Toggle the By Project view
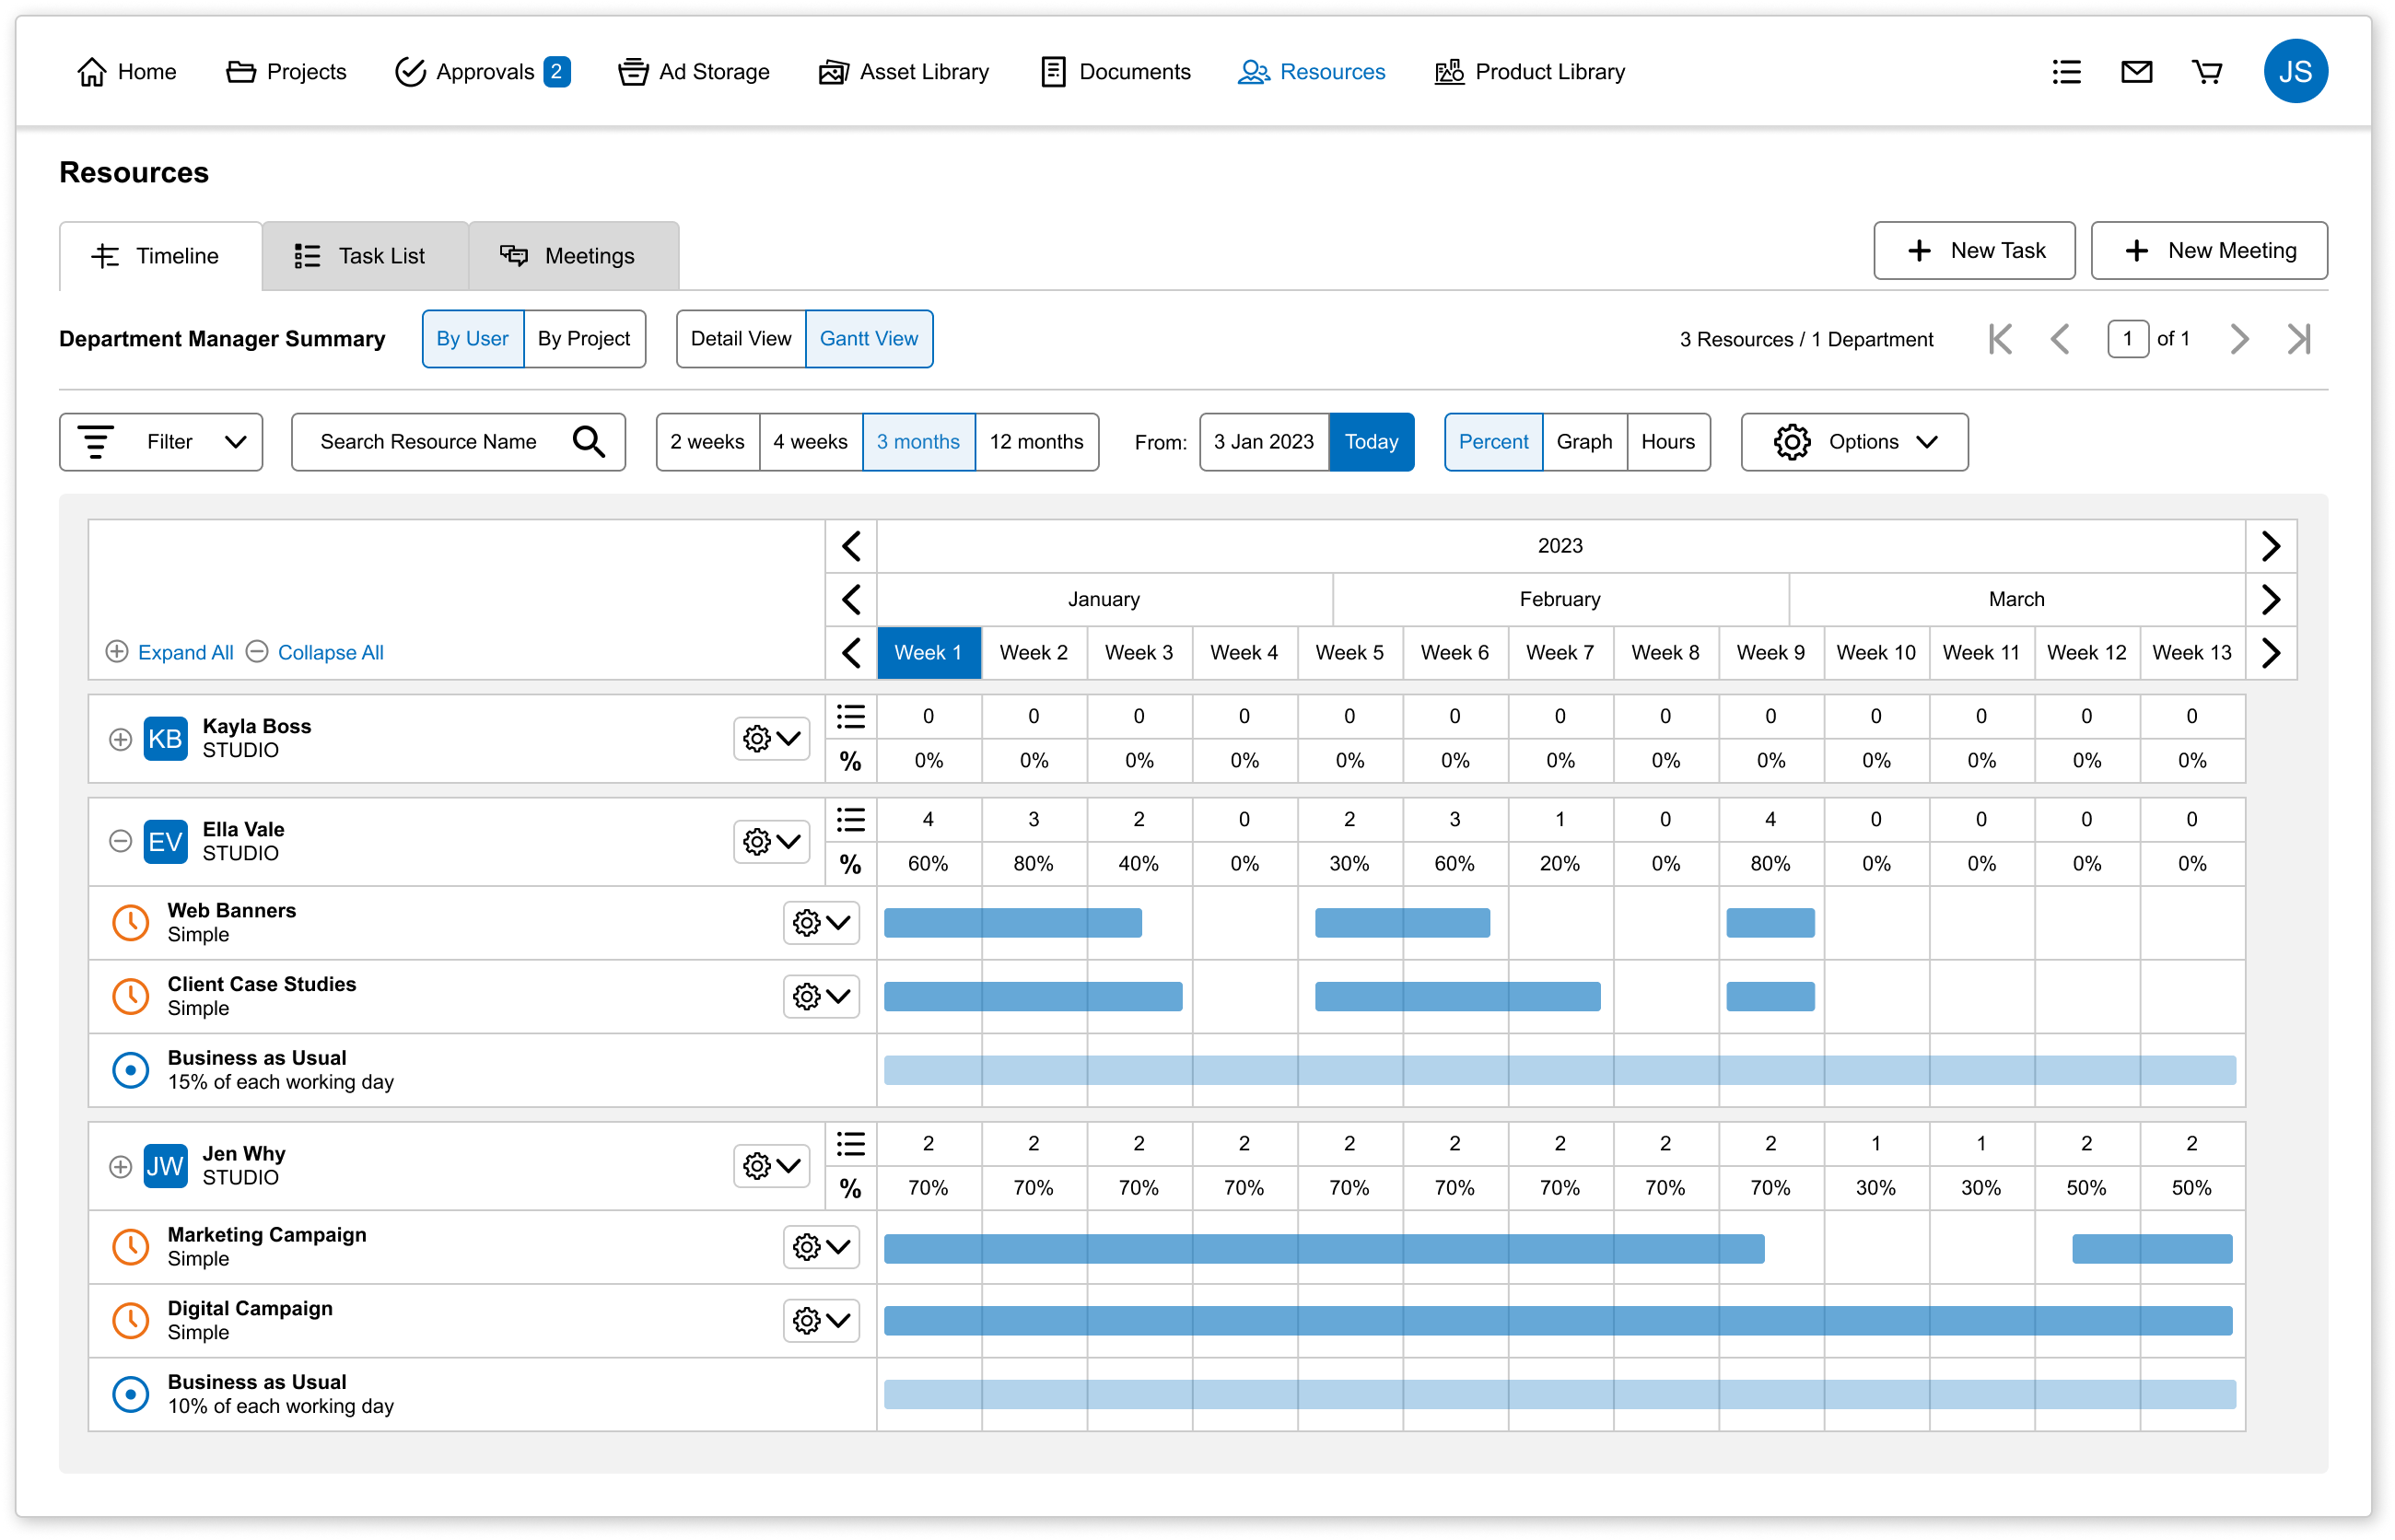 (584, 339)
